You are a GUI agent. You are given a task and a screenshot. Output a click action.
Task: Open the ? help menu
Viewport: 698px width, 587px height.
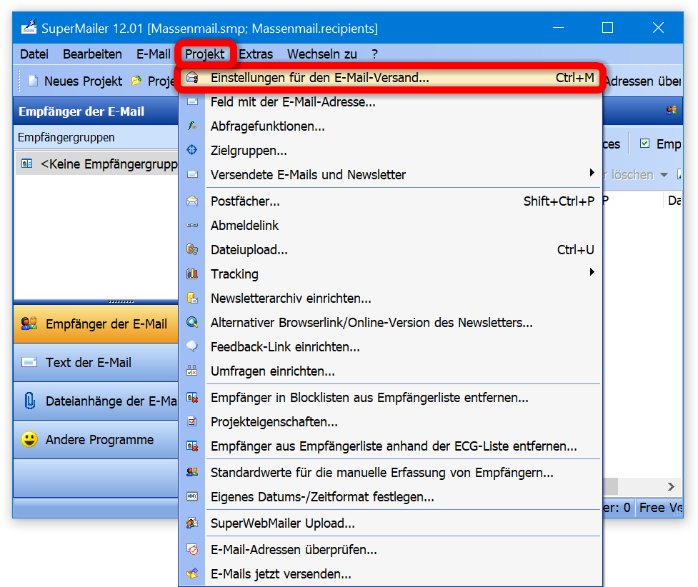[x=374, y=54]
